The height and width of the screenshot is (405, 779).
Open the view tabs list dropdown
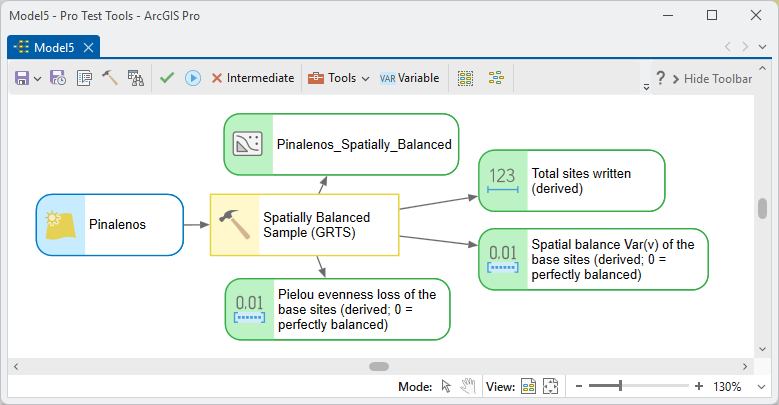(763, 47)
